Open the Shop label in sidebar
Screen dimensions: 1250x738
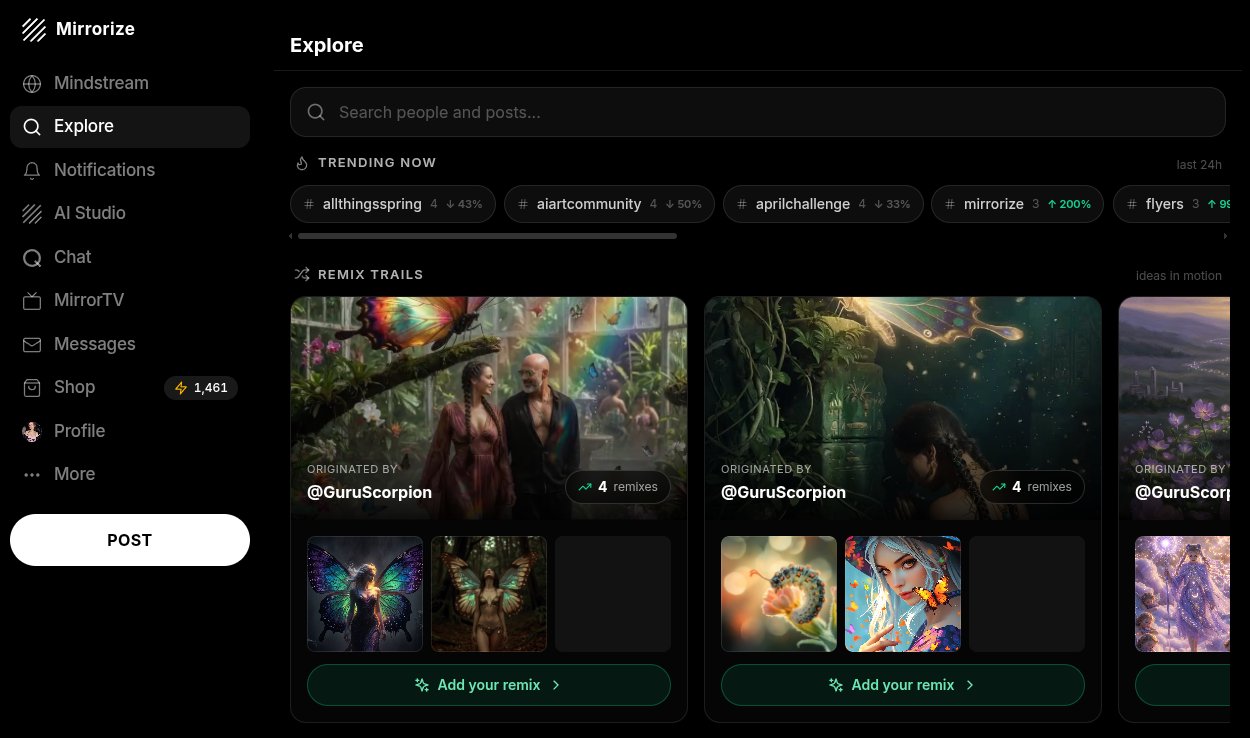pyautogui.click(x=74, y=387)
